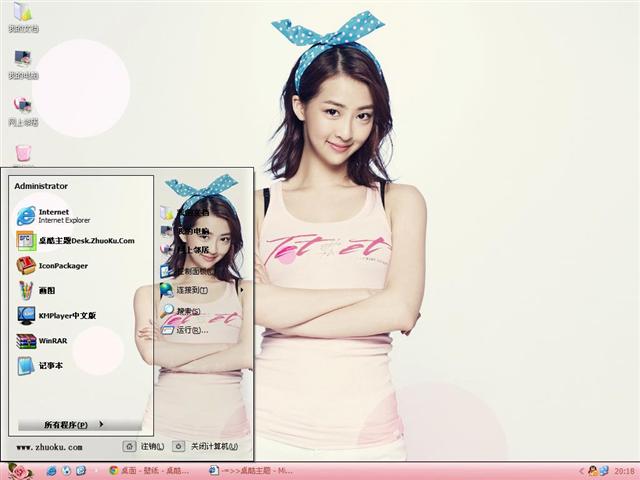Open the My Documents desktop icon

[23, 16]
